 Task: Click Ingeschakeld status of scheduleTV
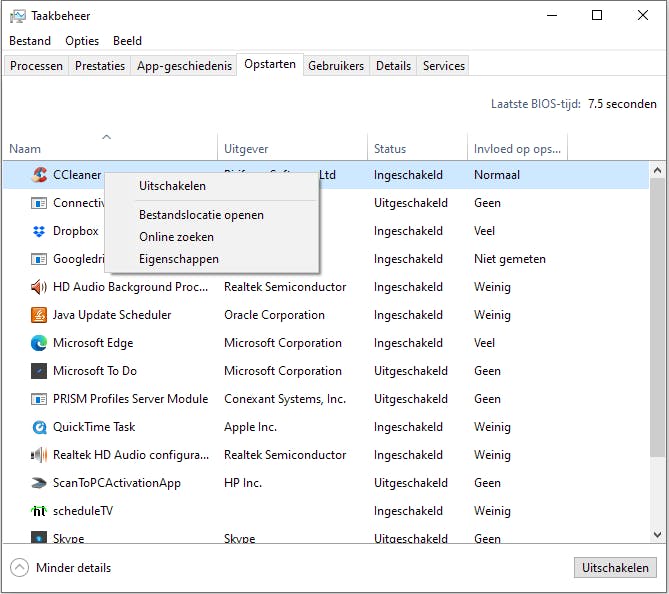coord(408,511)
